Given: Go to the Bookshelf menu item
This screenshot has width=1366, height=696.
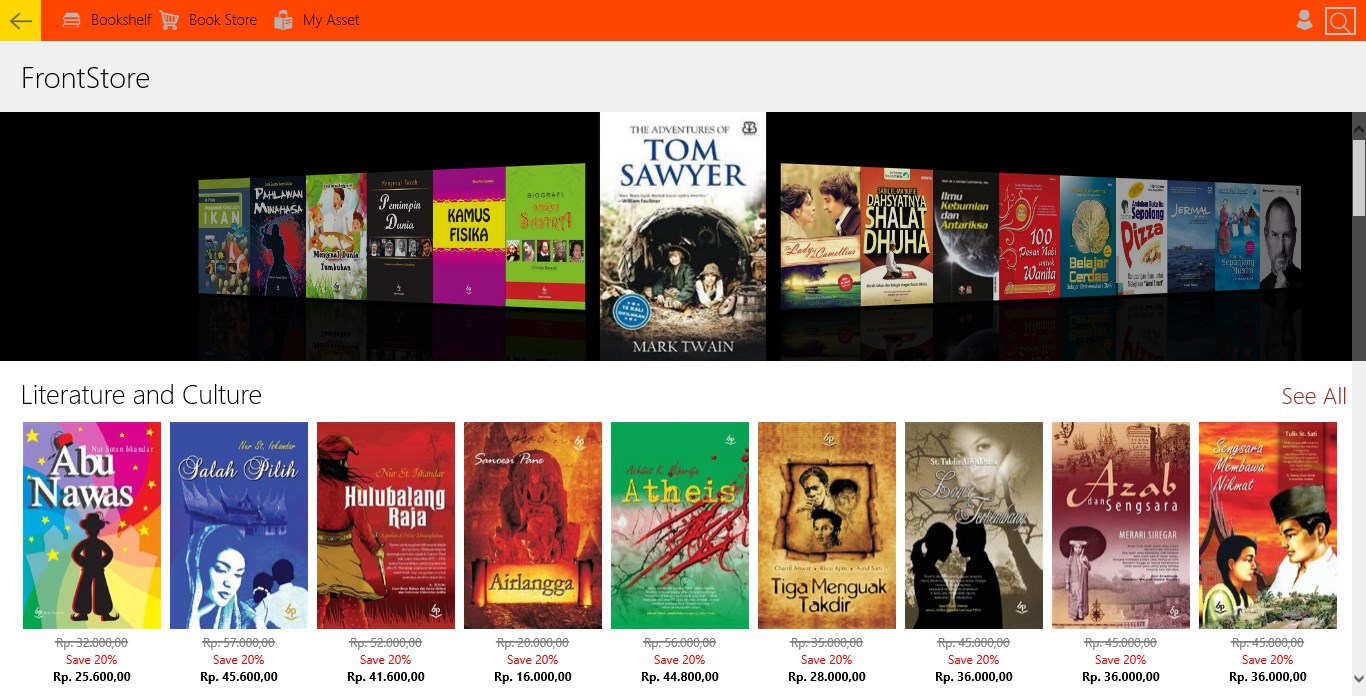Looking at the screenshot, I should tap(121, 20).
